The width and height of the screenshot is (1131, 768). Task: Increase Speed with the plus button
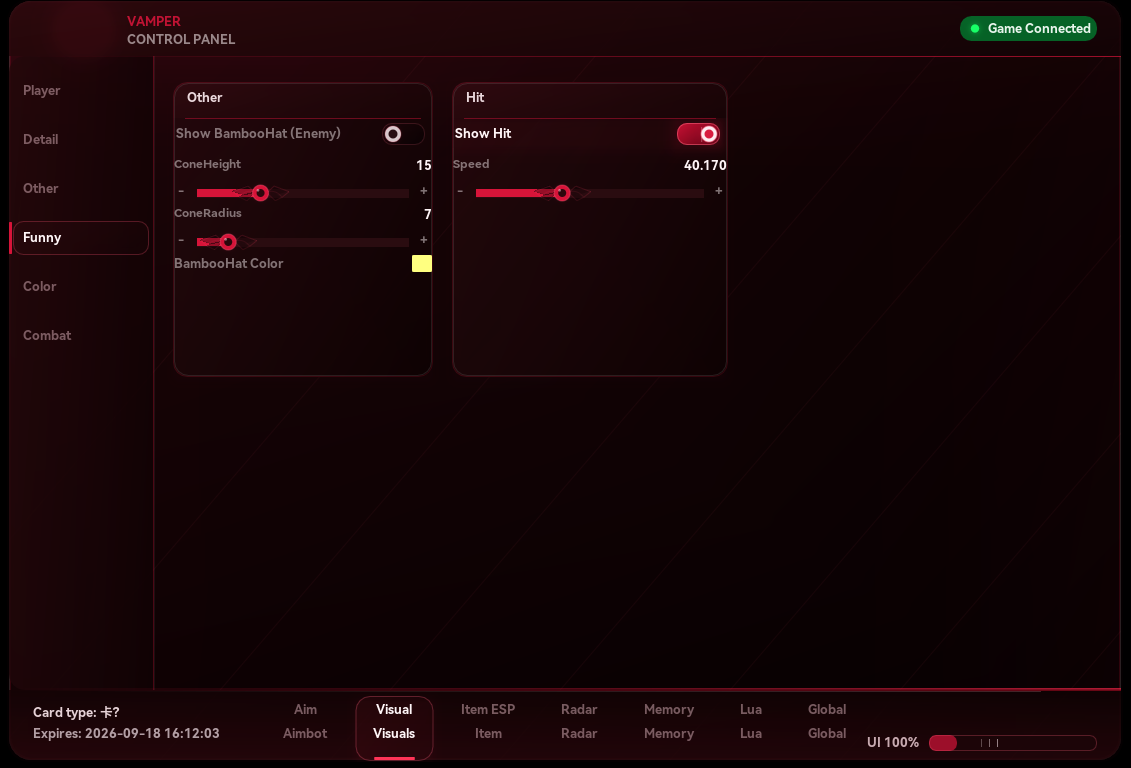point(718,191)
